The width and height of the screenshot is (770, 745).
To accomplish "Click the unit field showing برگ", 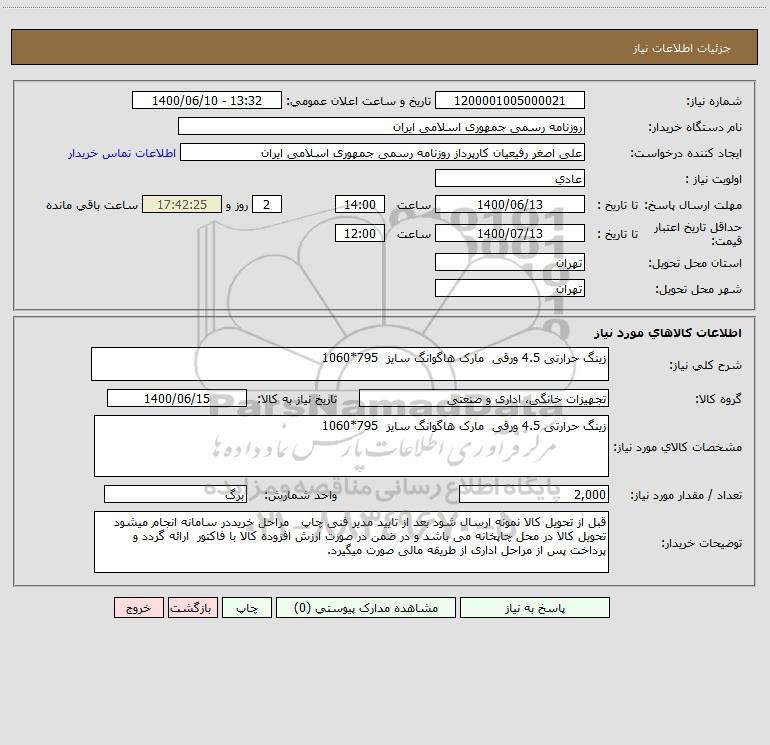I will click(x=175, y=494).
